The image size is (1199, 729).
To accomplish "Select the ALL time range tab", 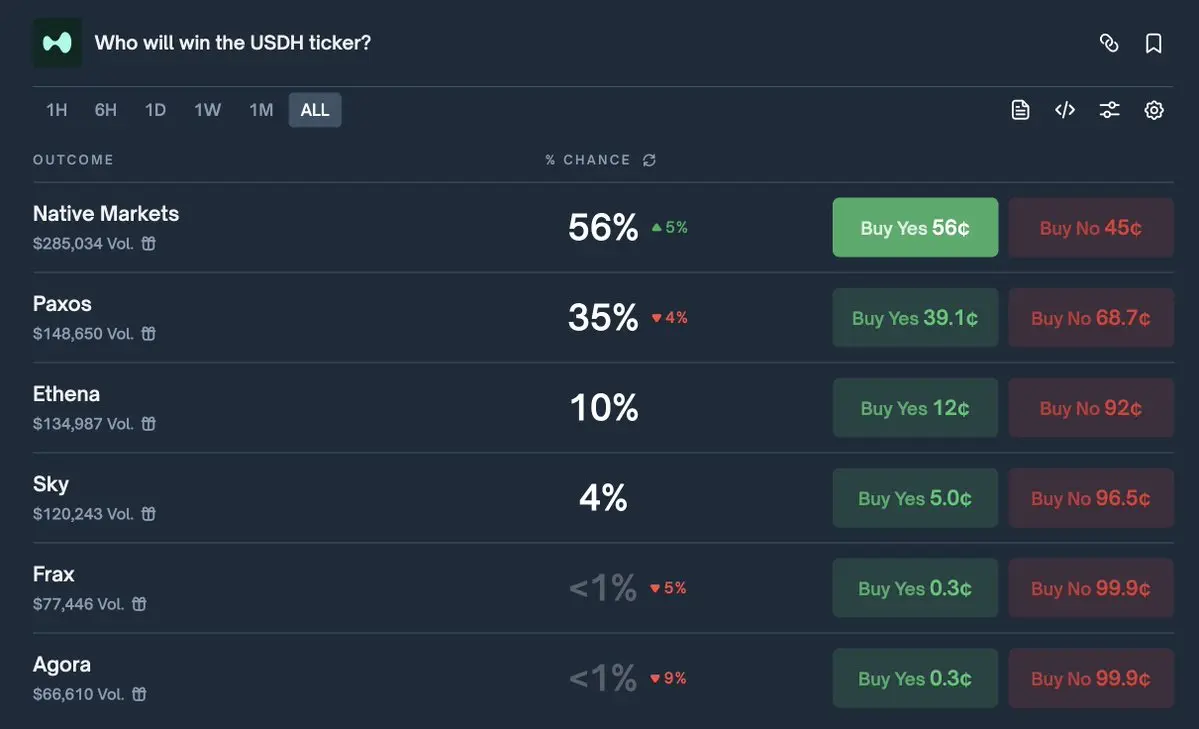I will 315,110.
